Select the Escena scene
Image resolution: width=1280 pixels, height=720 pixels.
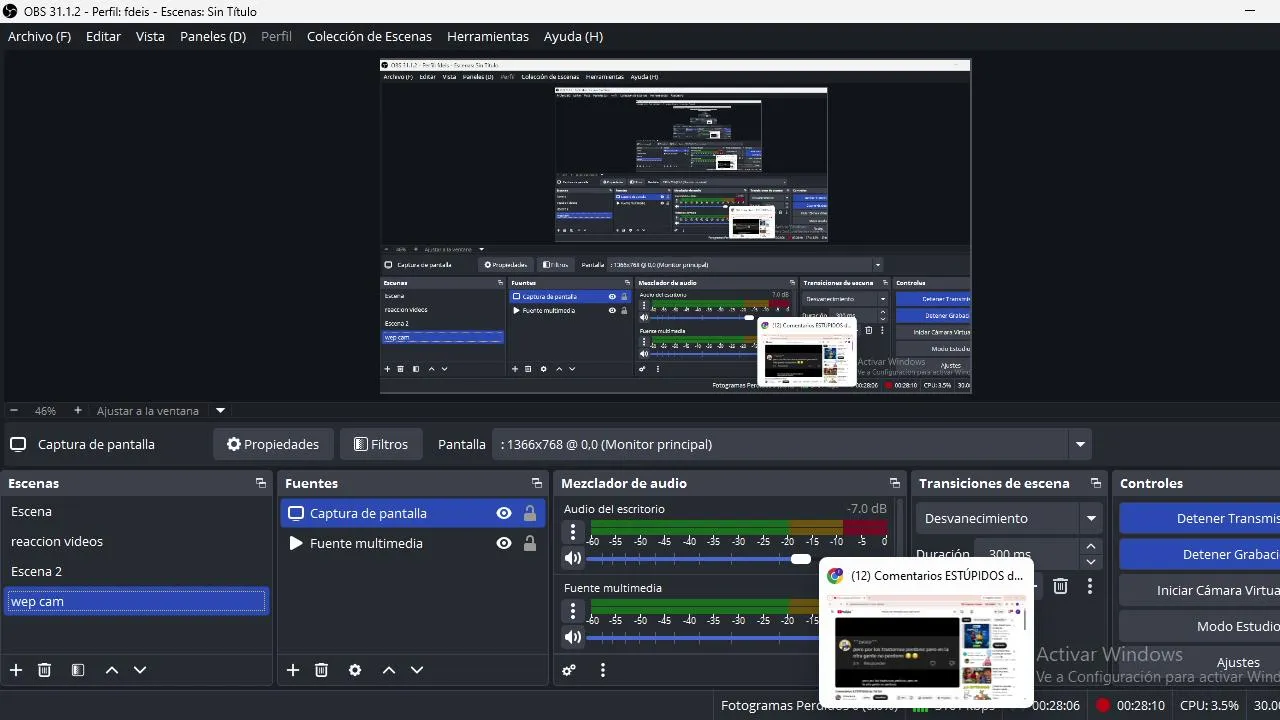136,511
